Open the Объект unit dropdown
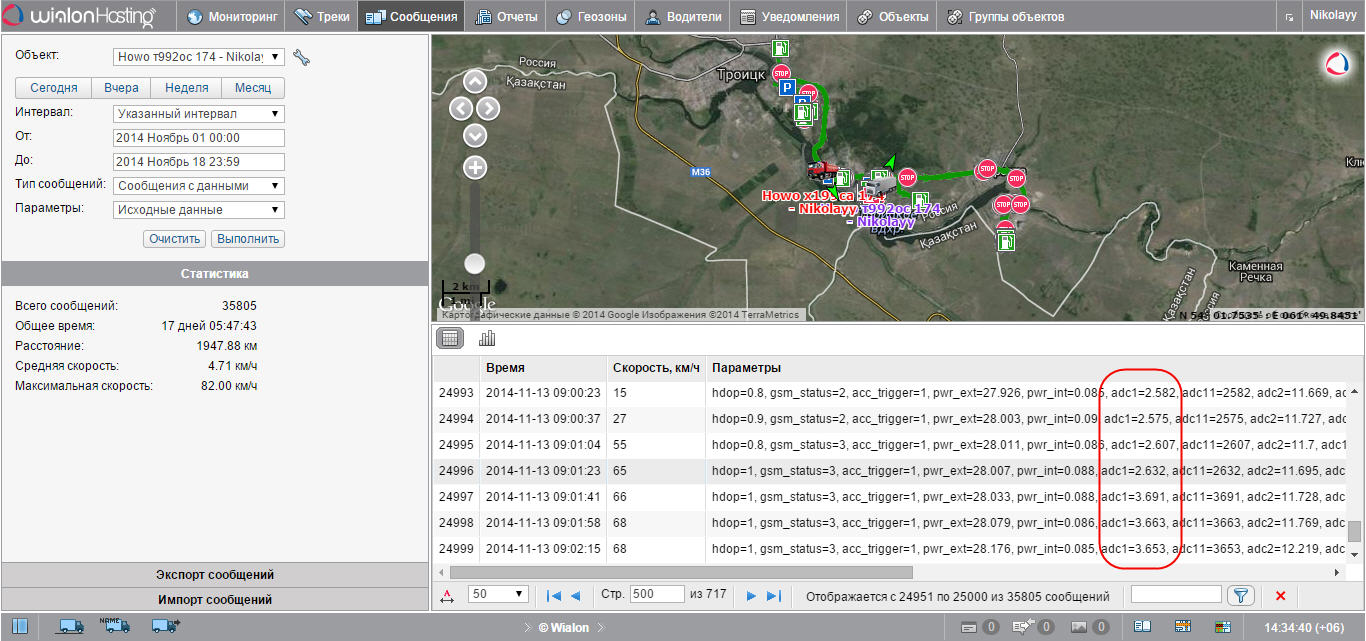This screenshot has width=1366, height=641. 200,58
